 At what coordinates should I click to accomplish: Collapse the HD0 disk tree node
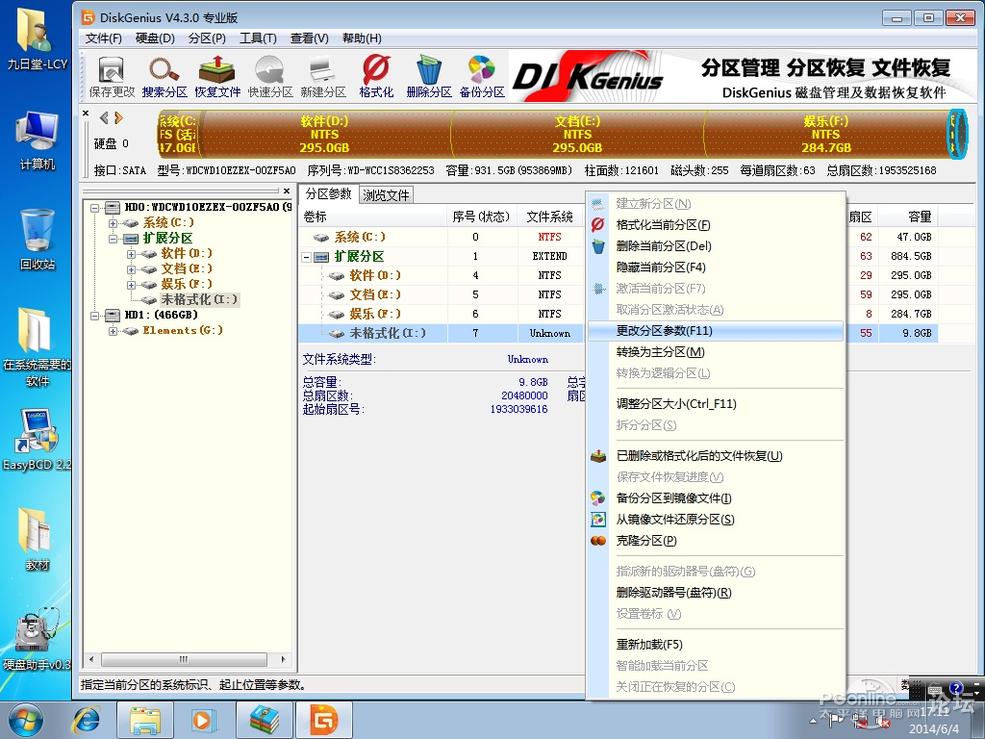(94, 207)
